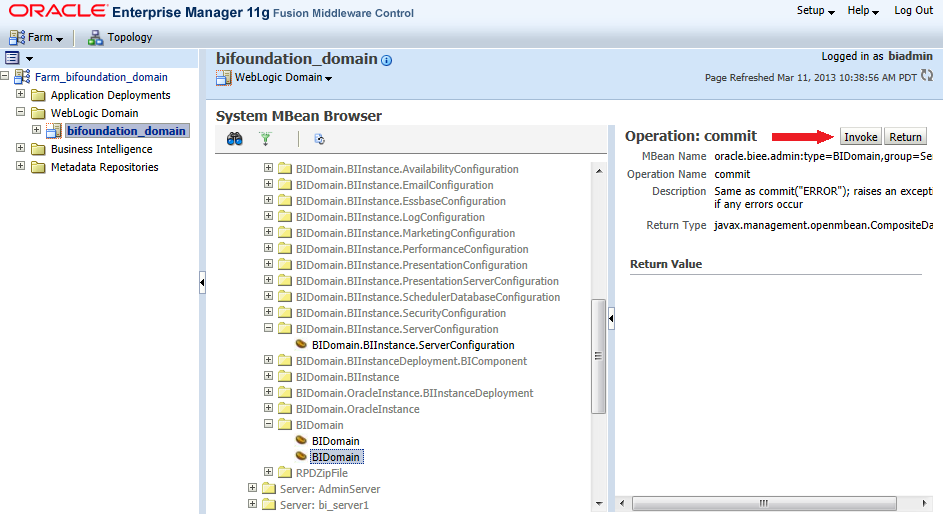
Task: Click the RPDZipFile folder icon
Action: 285,473
